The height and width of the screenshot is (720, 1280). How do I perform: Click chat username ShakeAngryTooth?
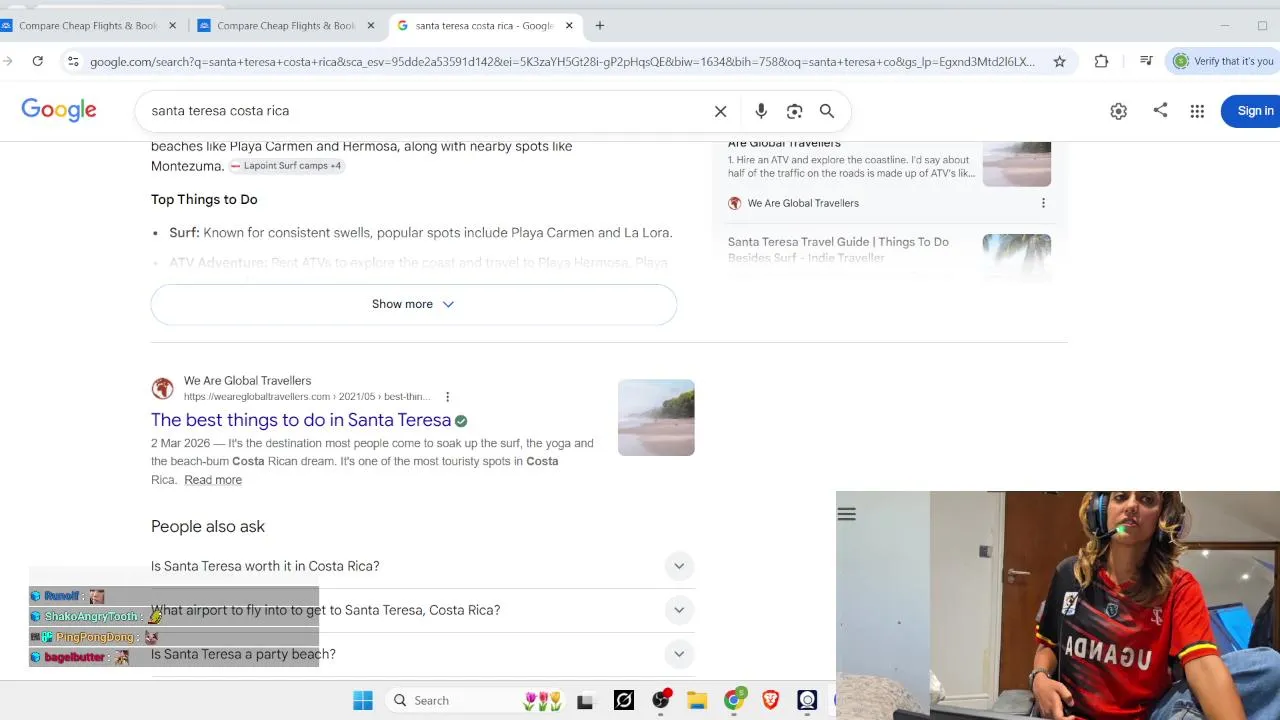click(x=91, y=617)
